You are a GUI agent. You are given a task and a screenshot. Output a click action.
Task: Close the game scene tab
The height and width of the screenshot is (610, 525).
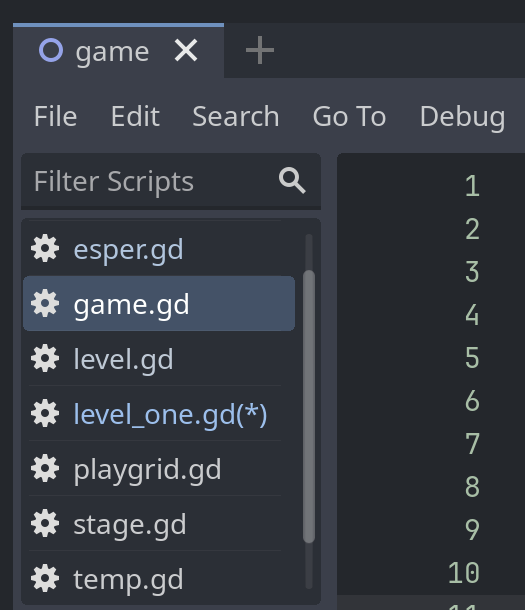186,51
